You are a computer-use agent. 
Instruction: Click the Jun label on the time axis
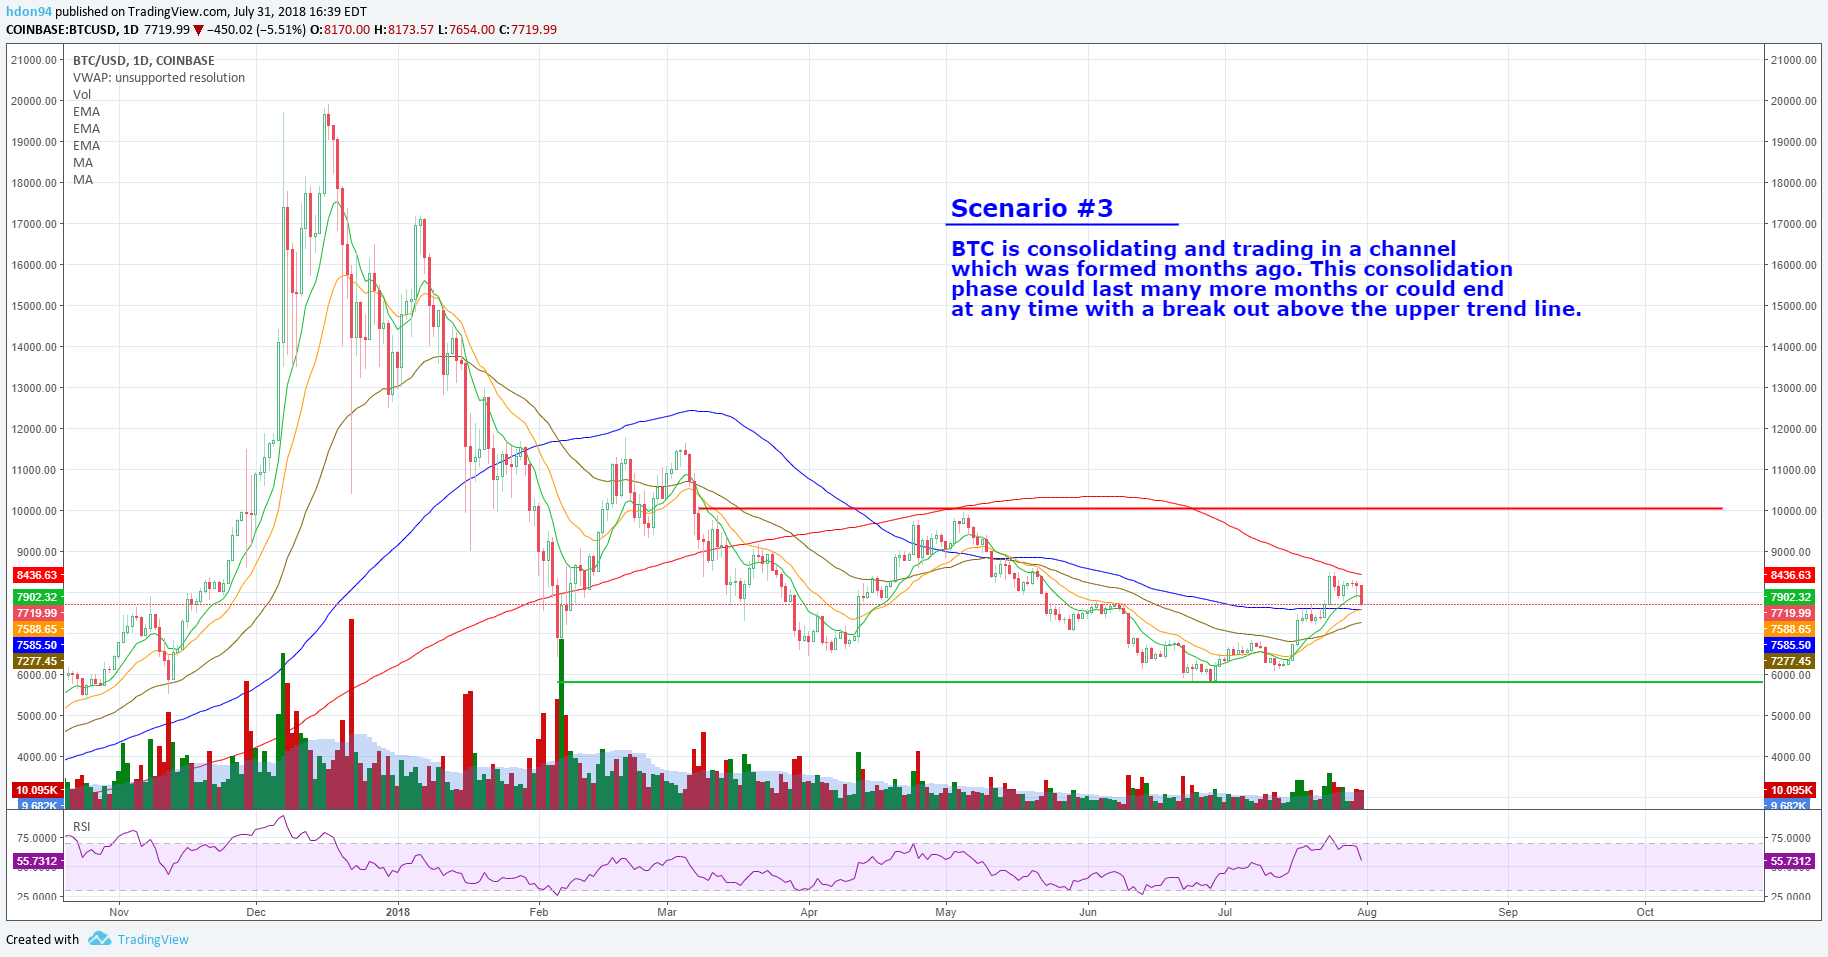coord(1088,912)
